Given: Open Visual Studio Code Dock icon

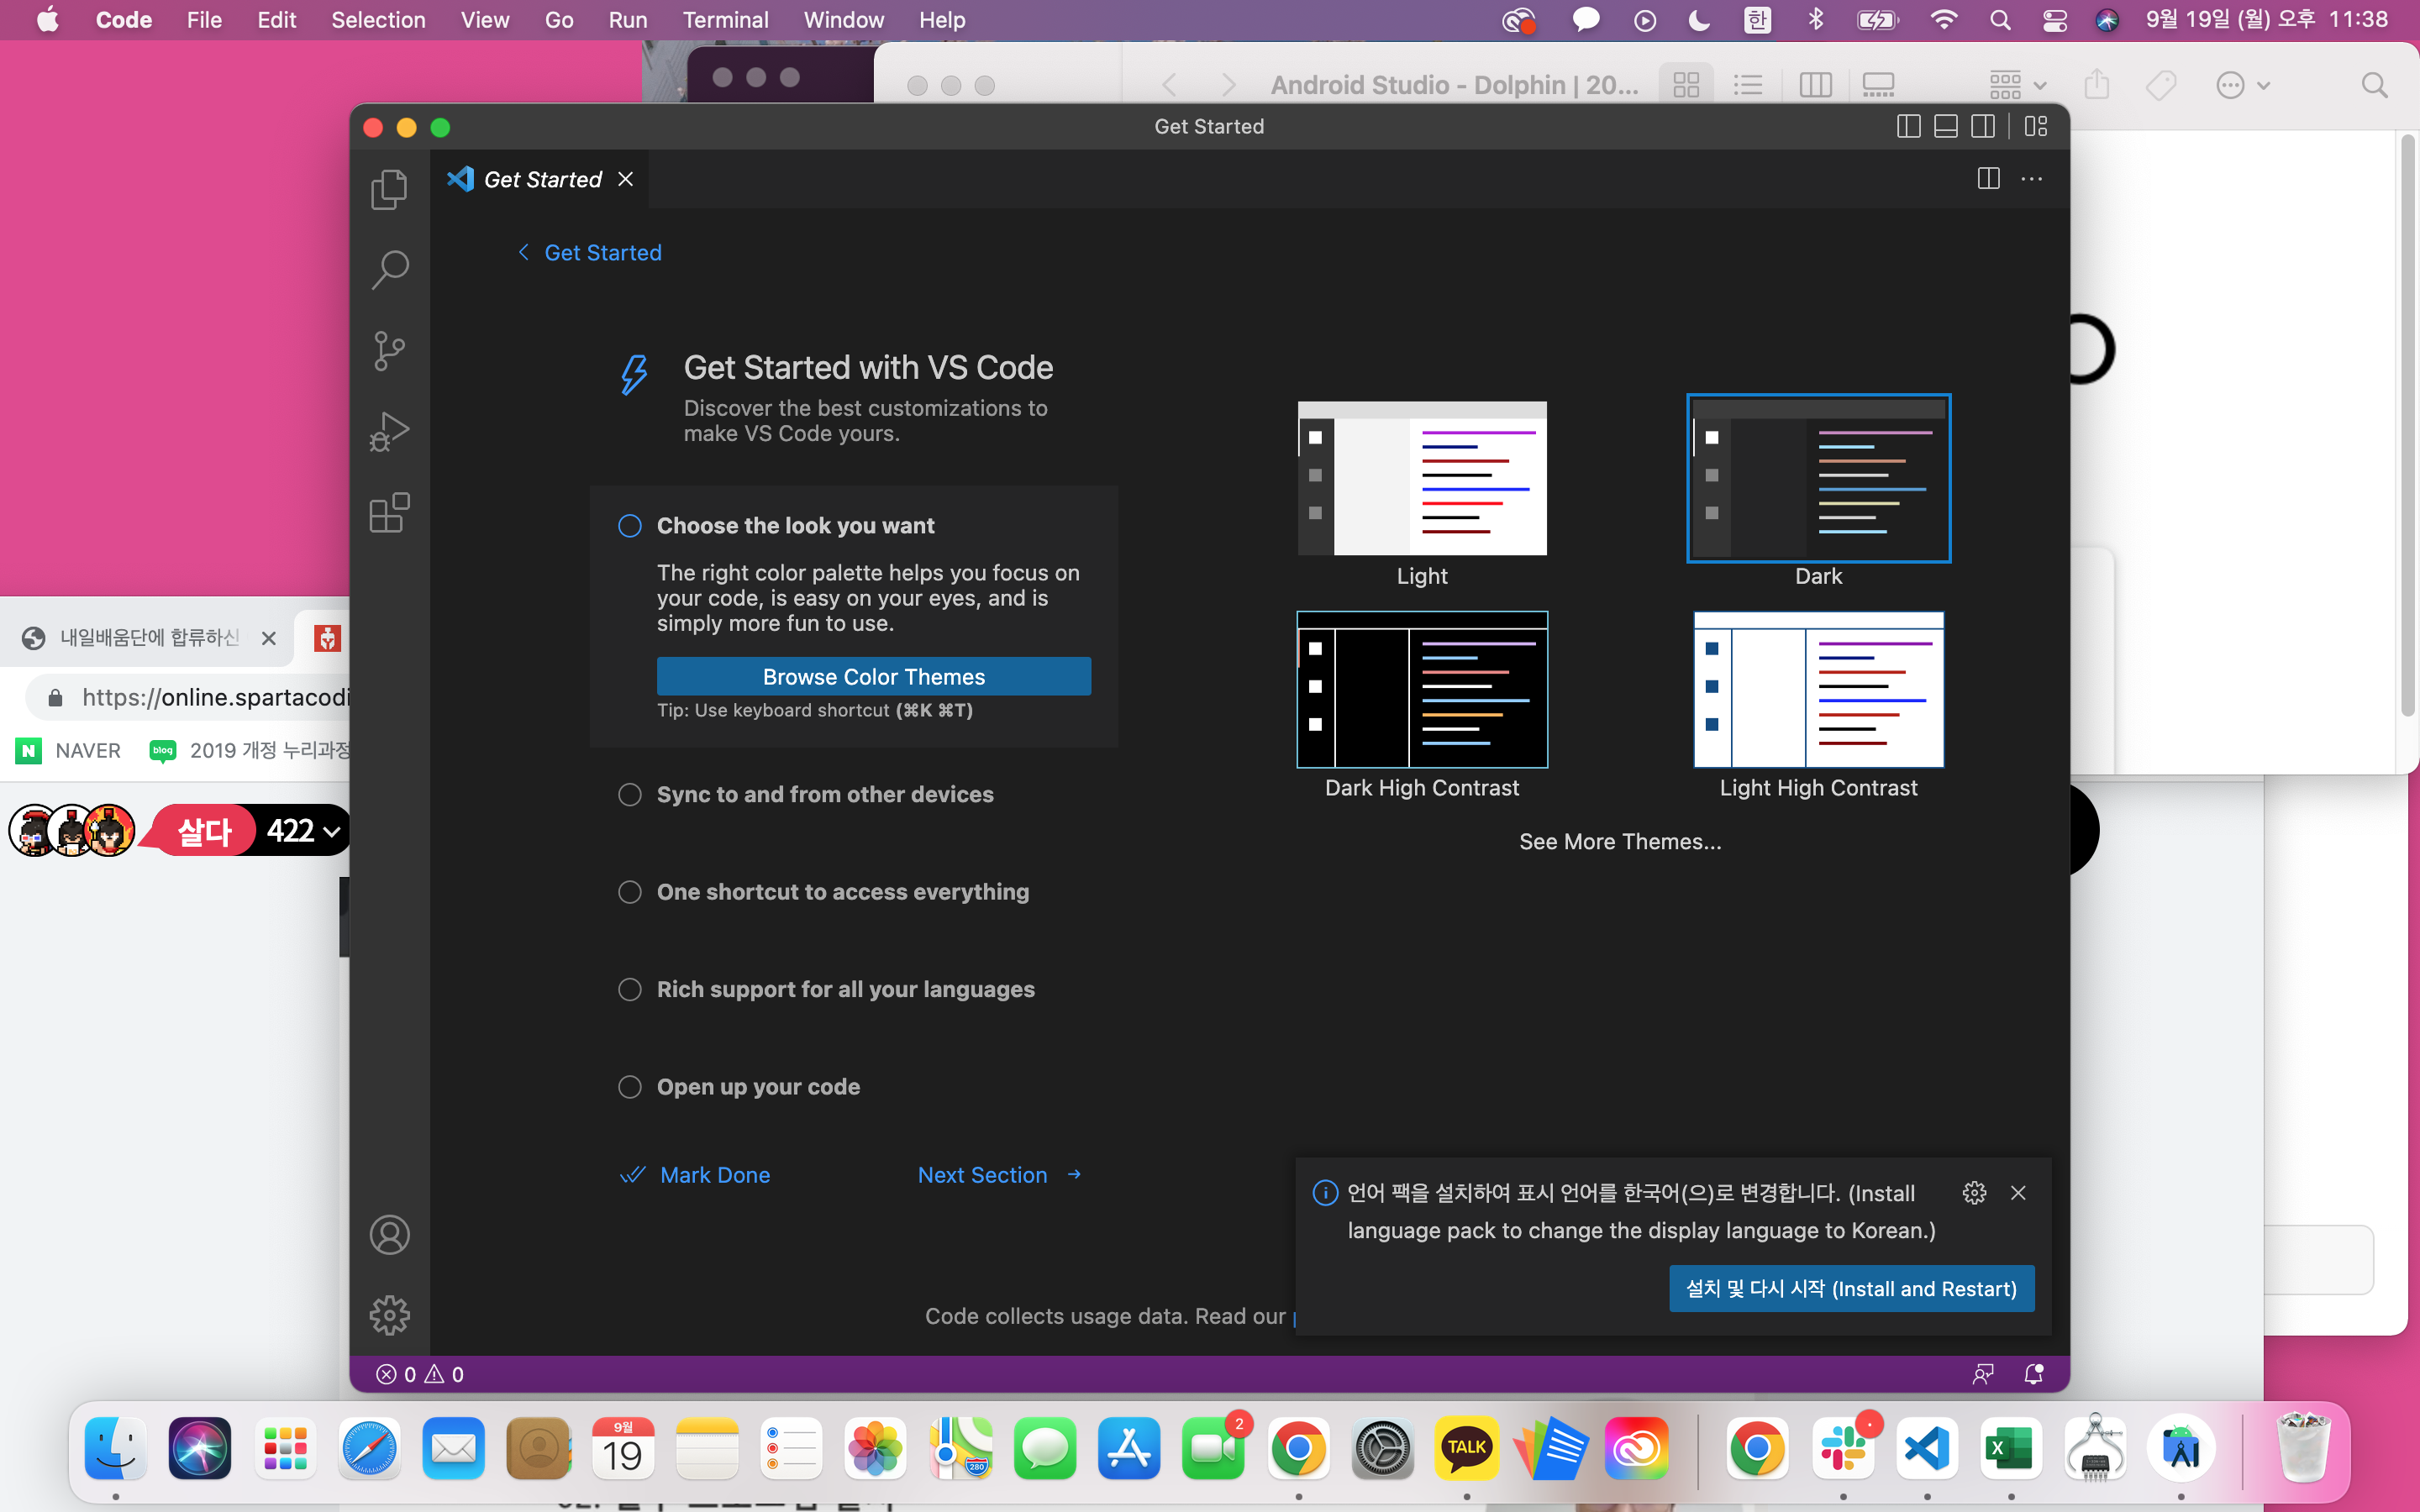Looking at the screenshot, I should [x=1927, y=1448].
